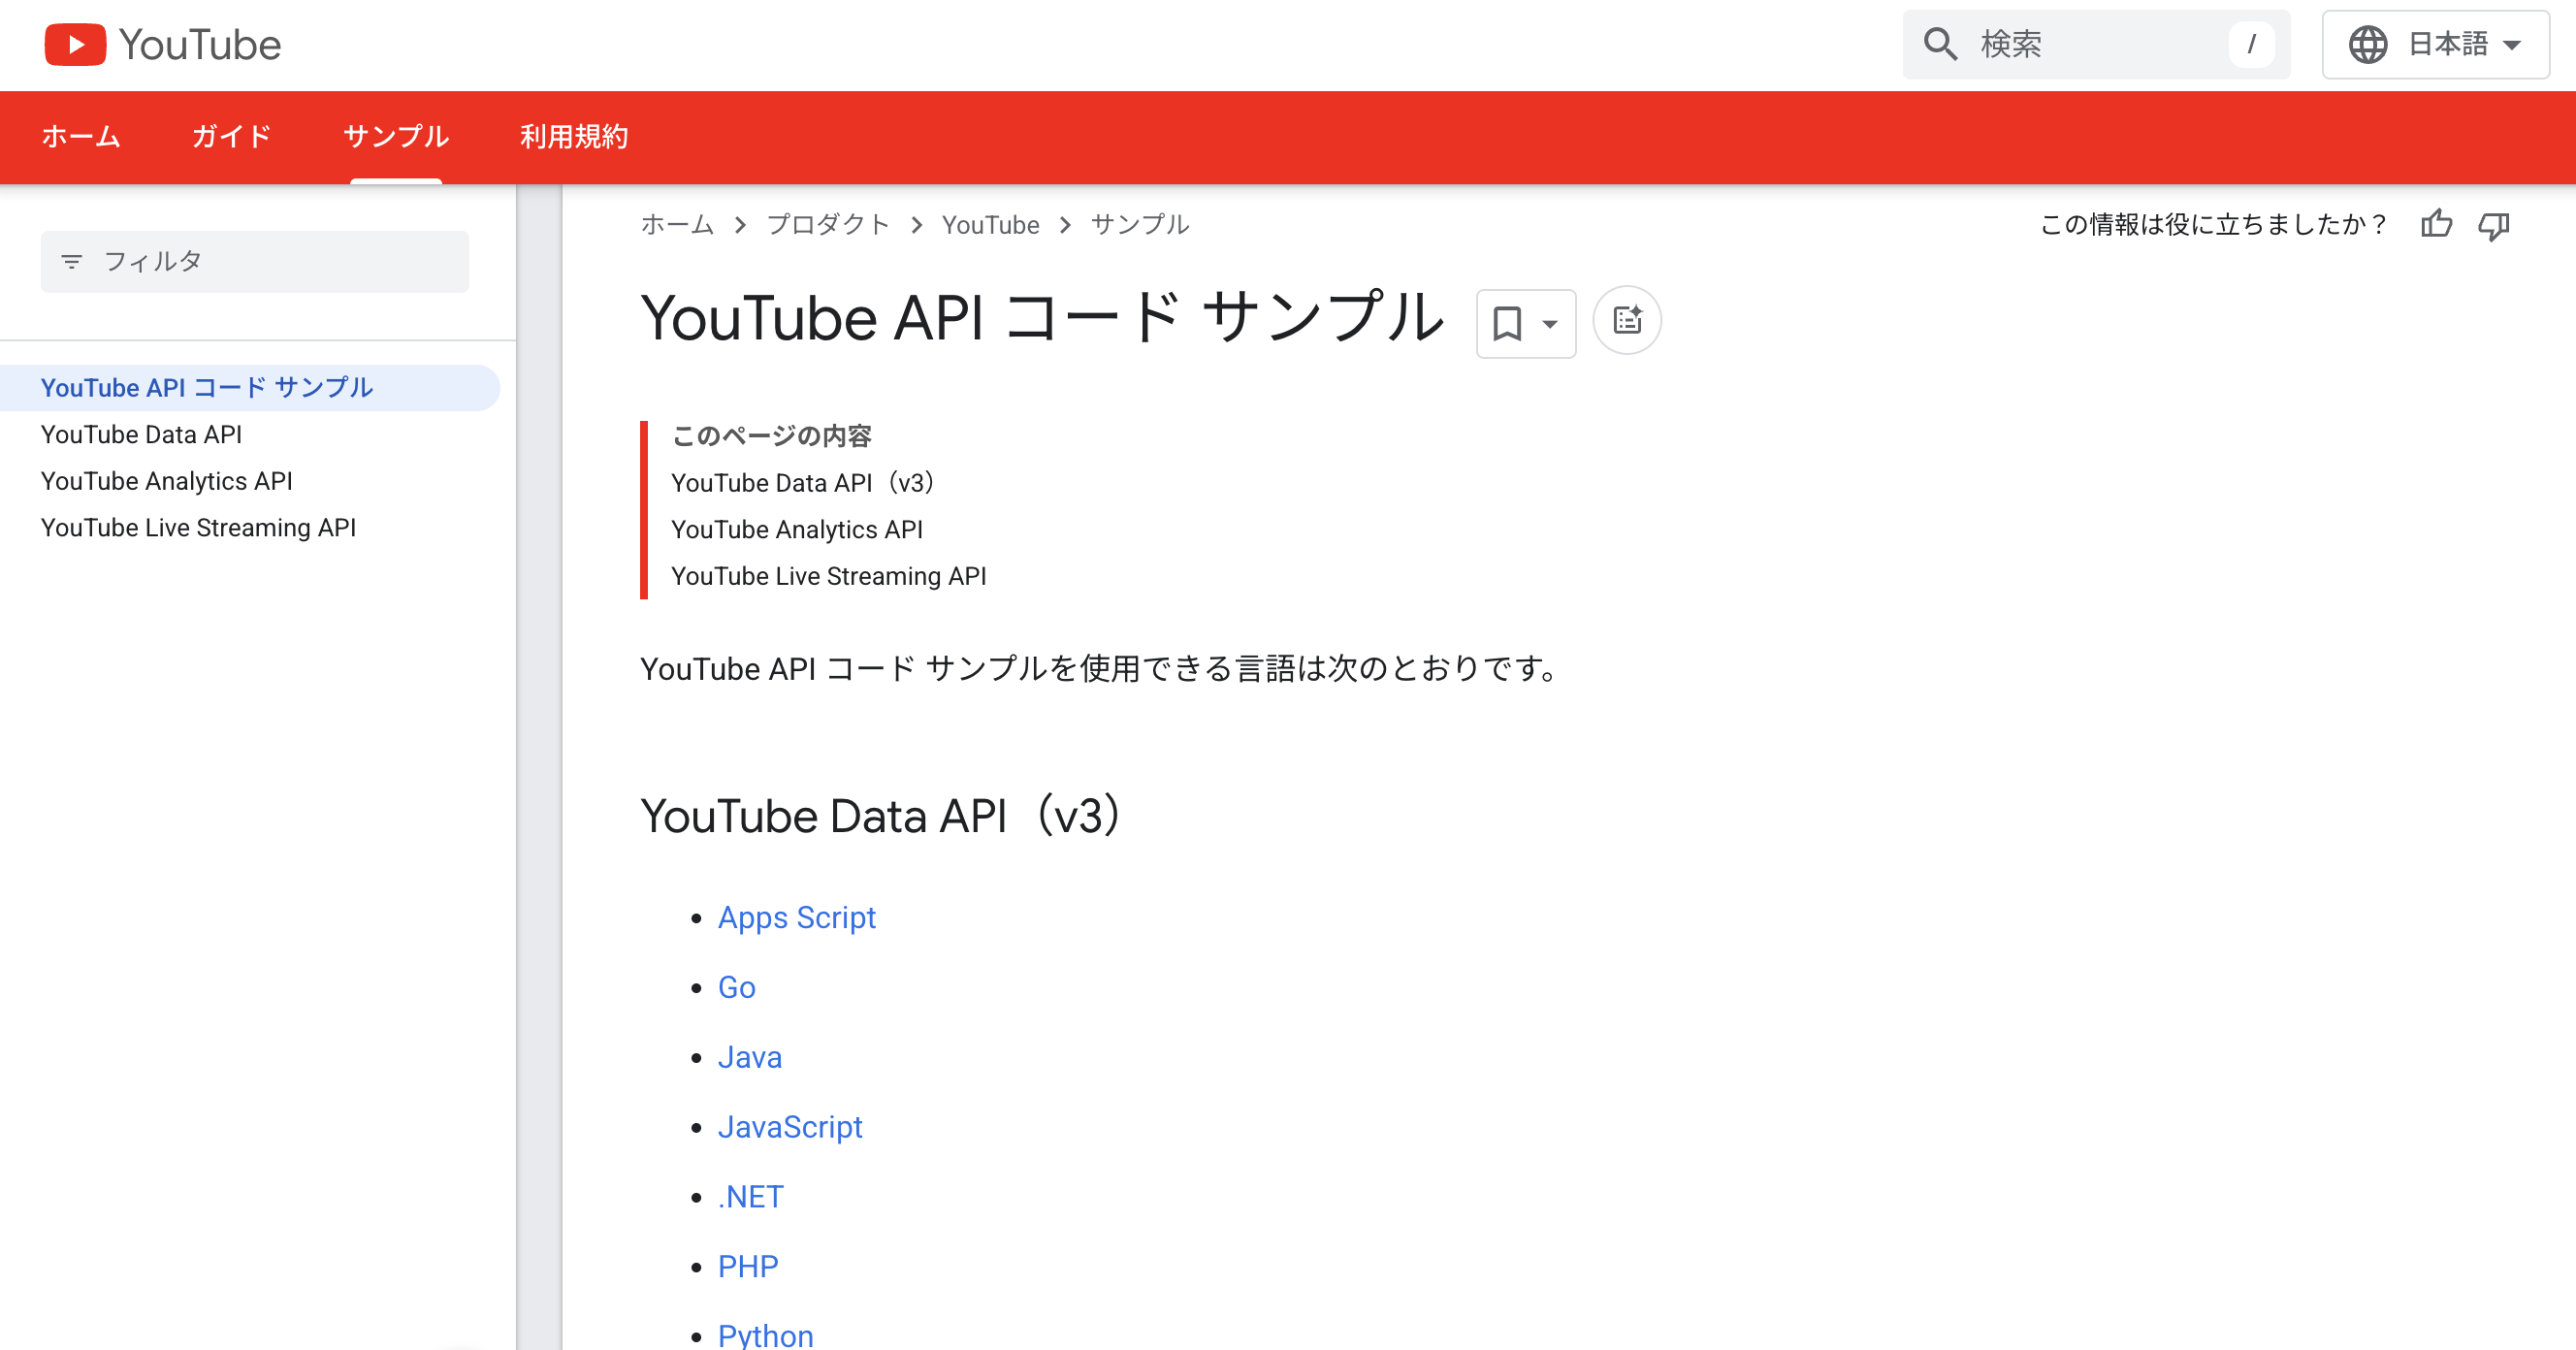Select YouTube Live Streaming API in the sidebar
Viewport: 2576px width, 1350px height.
[x=197, y=527]
